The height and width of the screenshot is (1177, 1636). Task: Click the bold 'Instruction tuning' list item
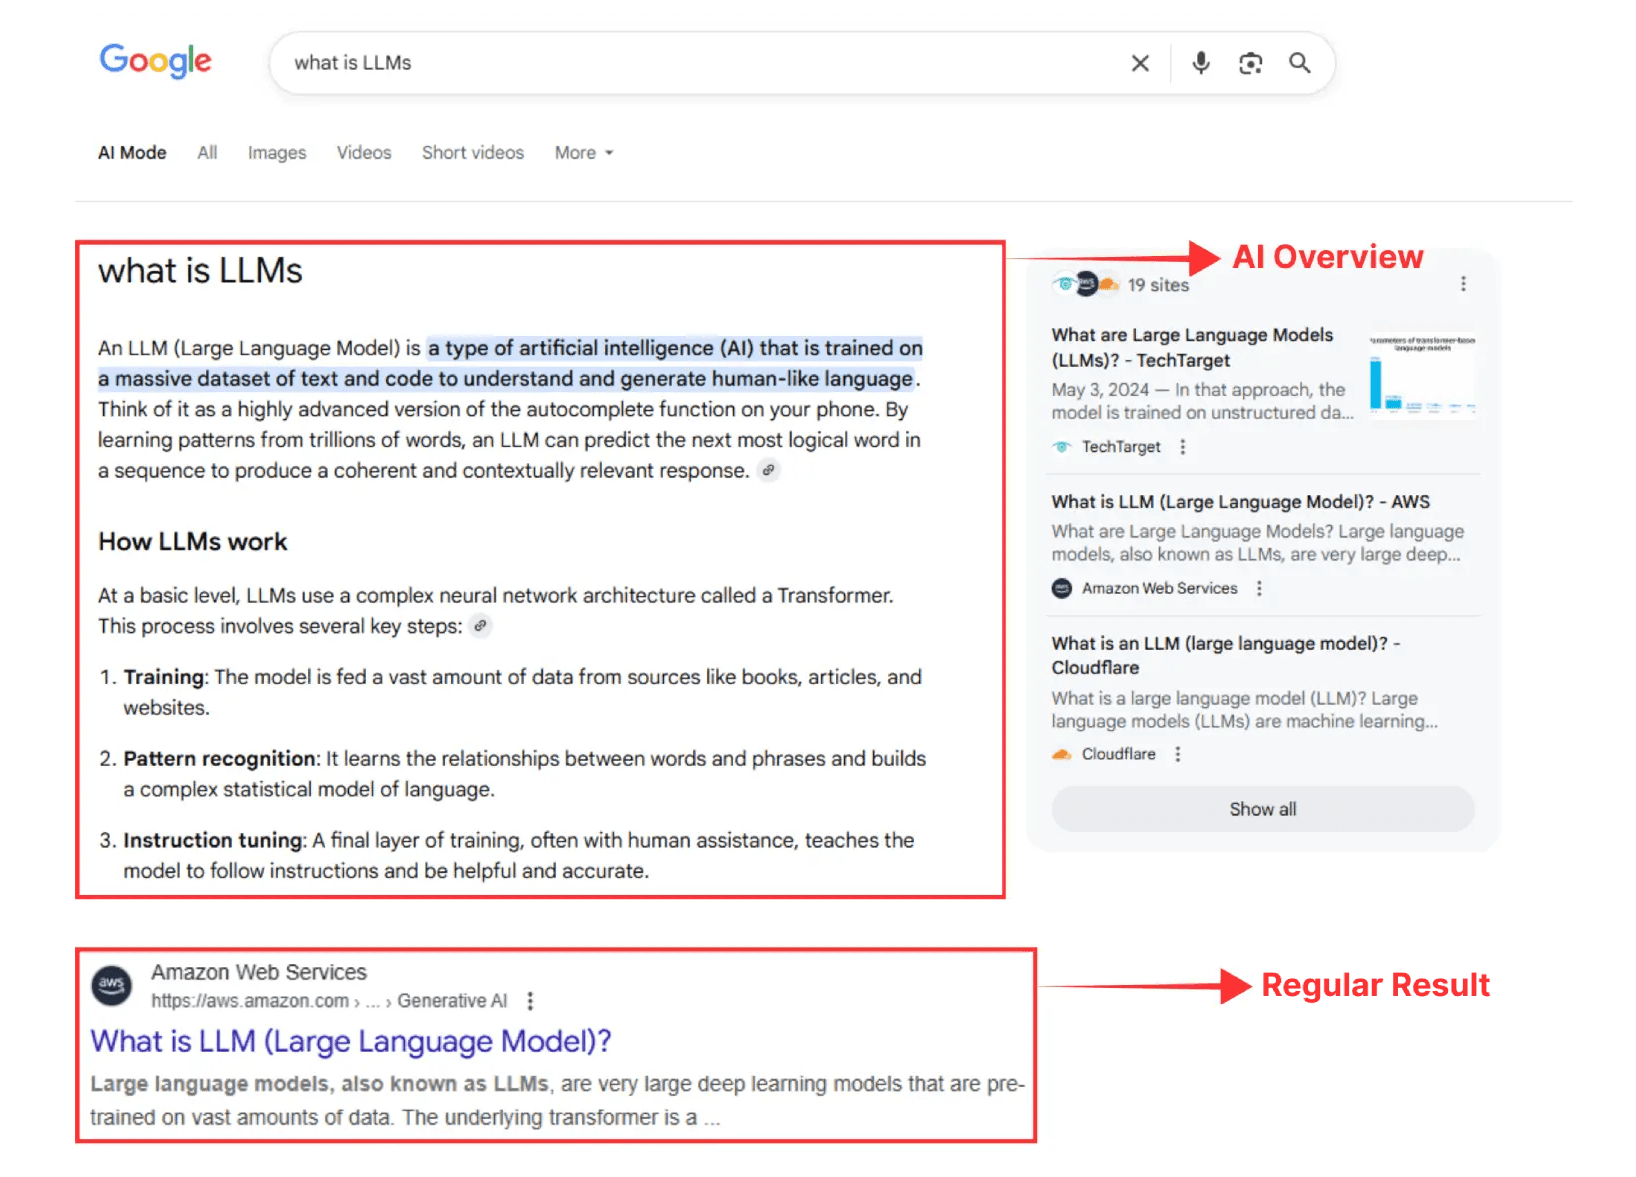click(x=213, y=840)
